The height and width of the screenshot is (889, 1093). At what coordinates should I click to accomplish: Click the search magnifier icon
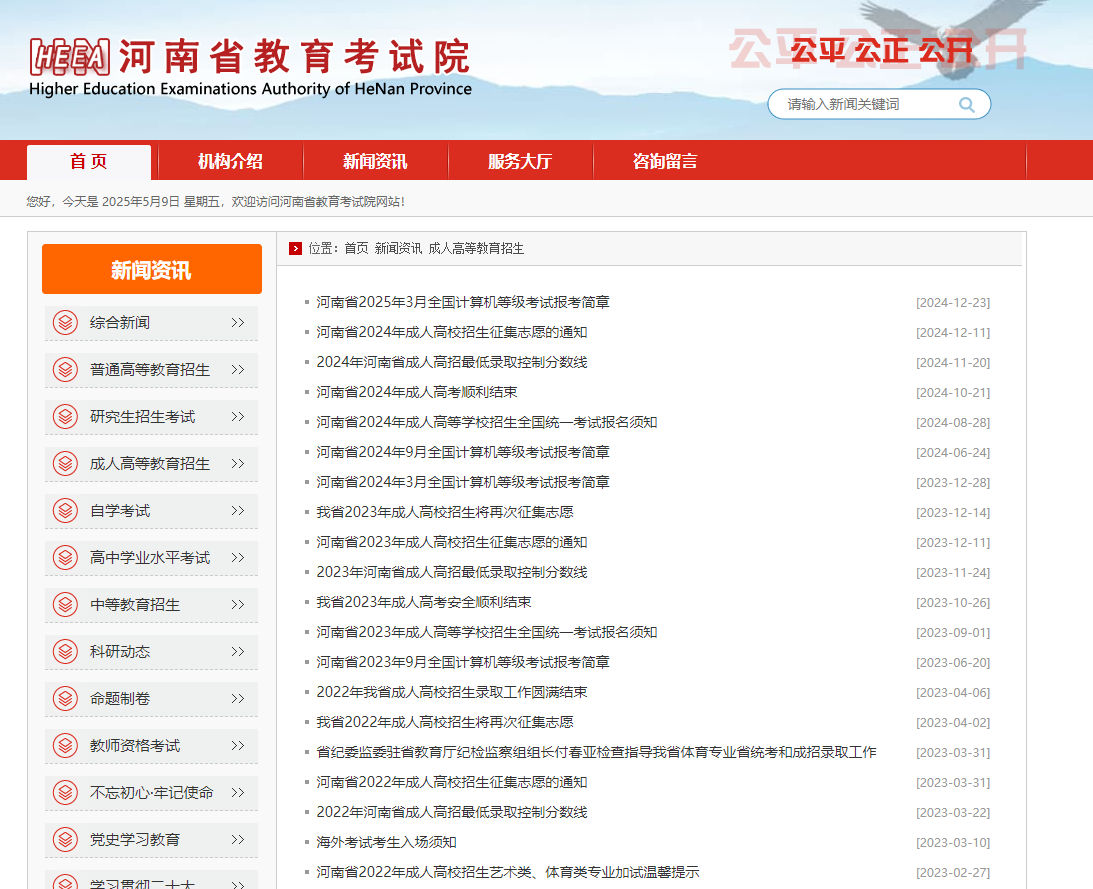(965, 104)
